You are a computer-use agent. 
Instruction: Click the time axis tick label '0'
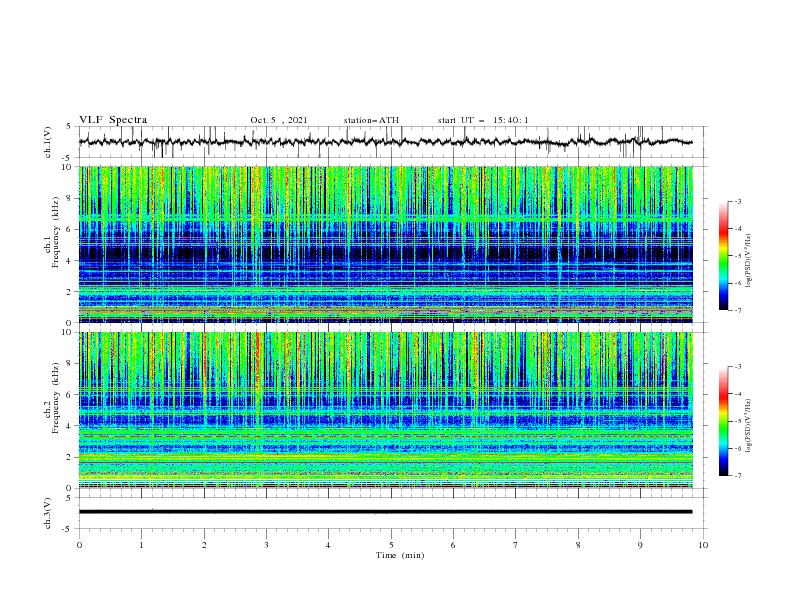79,545
